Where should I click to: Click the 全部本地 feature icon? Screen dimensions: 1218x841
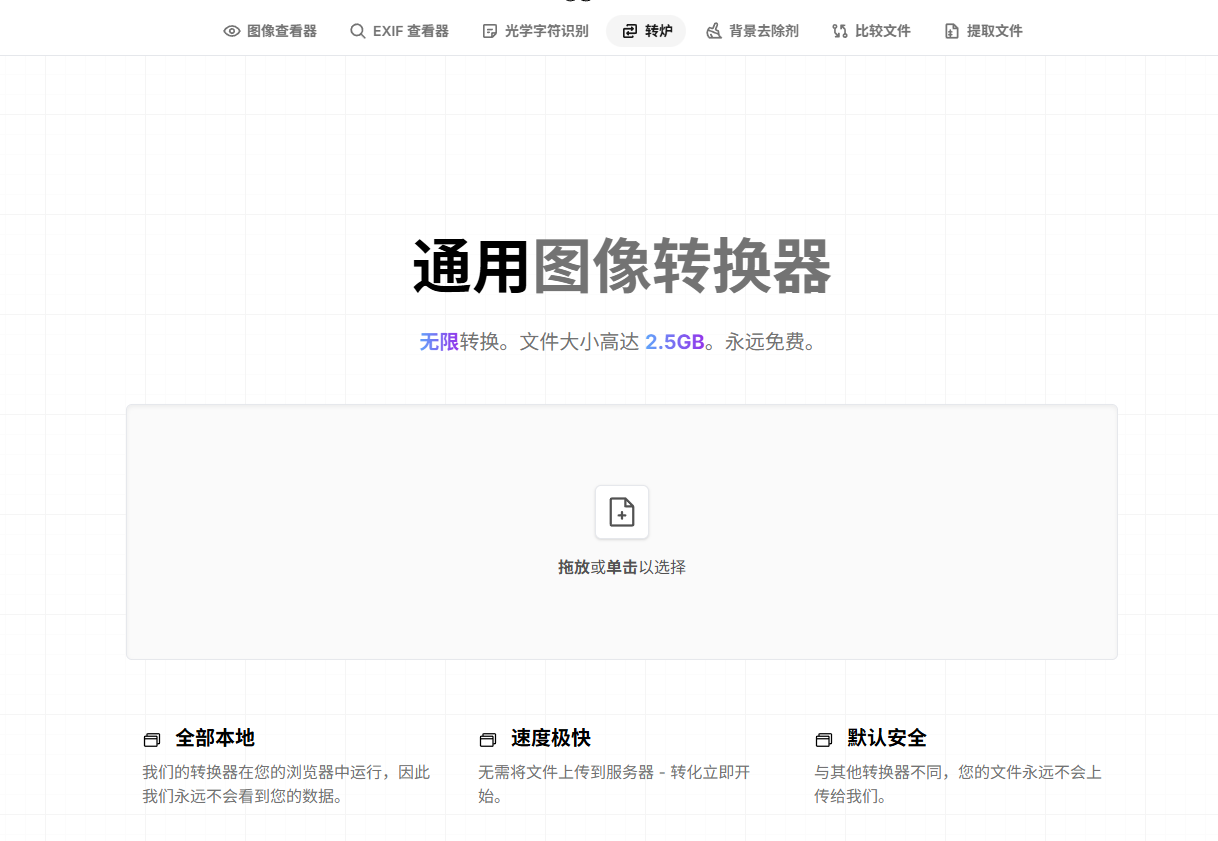point(151,738)
